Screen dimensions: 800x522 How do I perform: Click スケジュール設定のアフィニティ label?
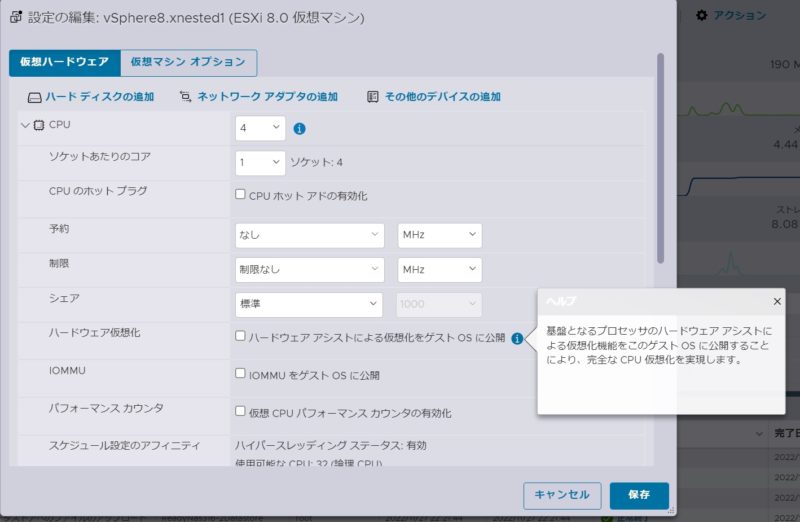(124, 445)
